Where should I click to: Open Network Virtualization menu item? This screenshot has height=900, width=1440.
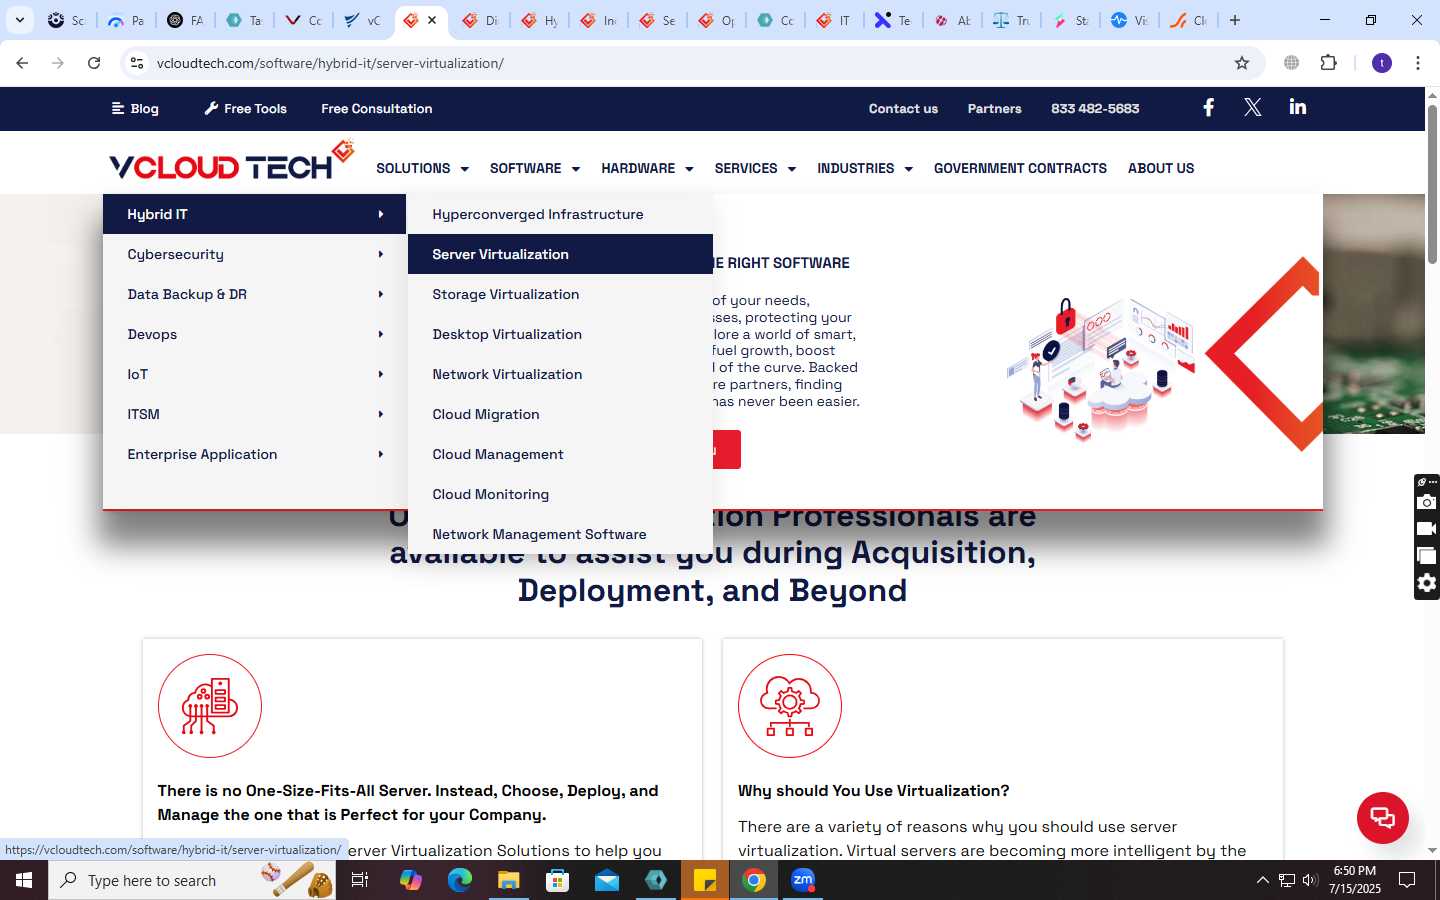560,374
